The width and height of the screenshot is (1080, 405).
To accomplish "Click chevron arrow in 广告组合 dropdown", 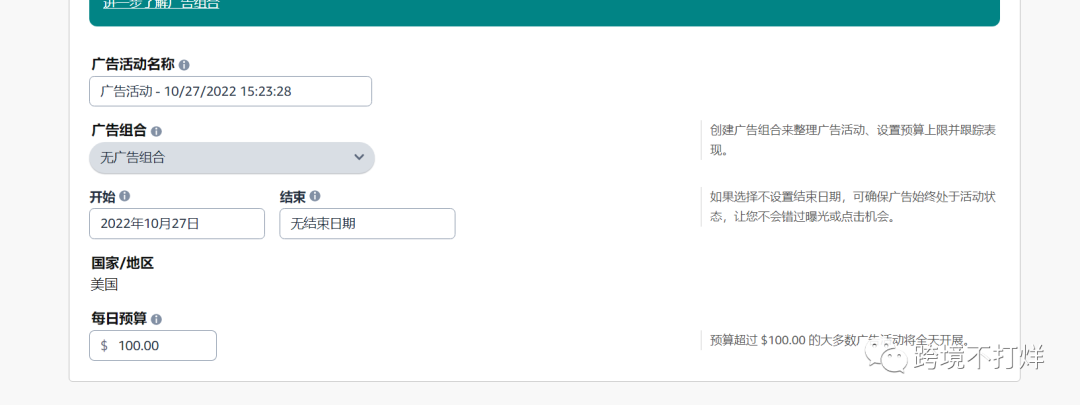I will click(x=359, y=157).
